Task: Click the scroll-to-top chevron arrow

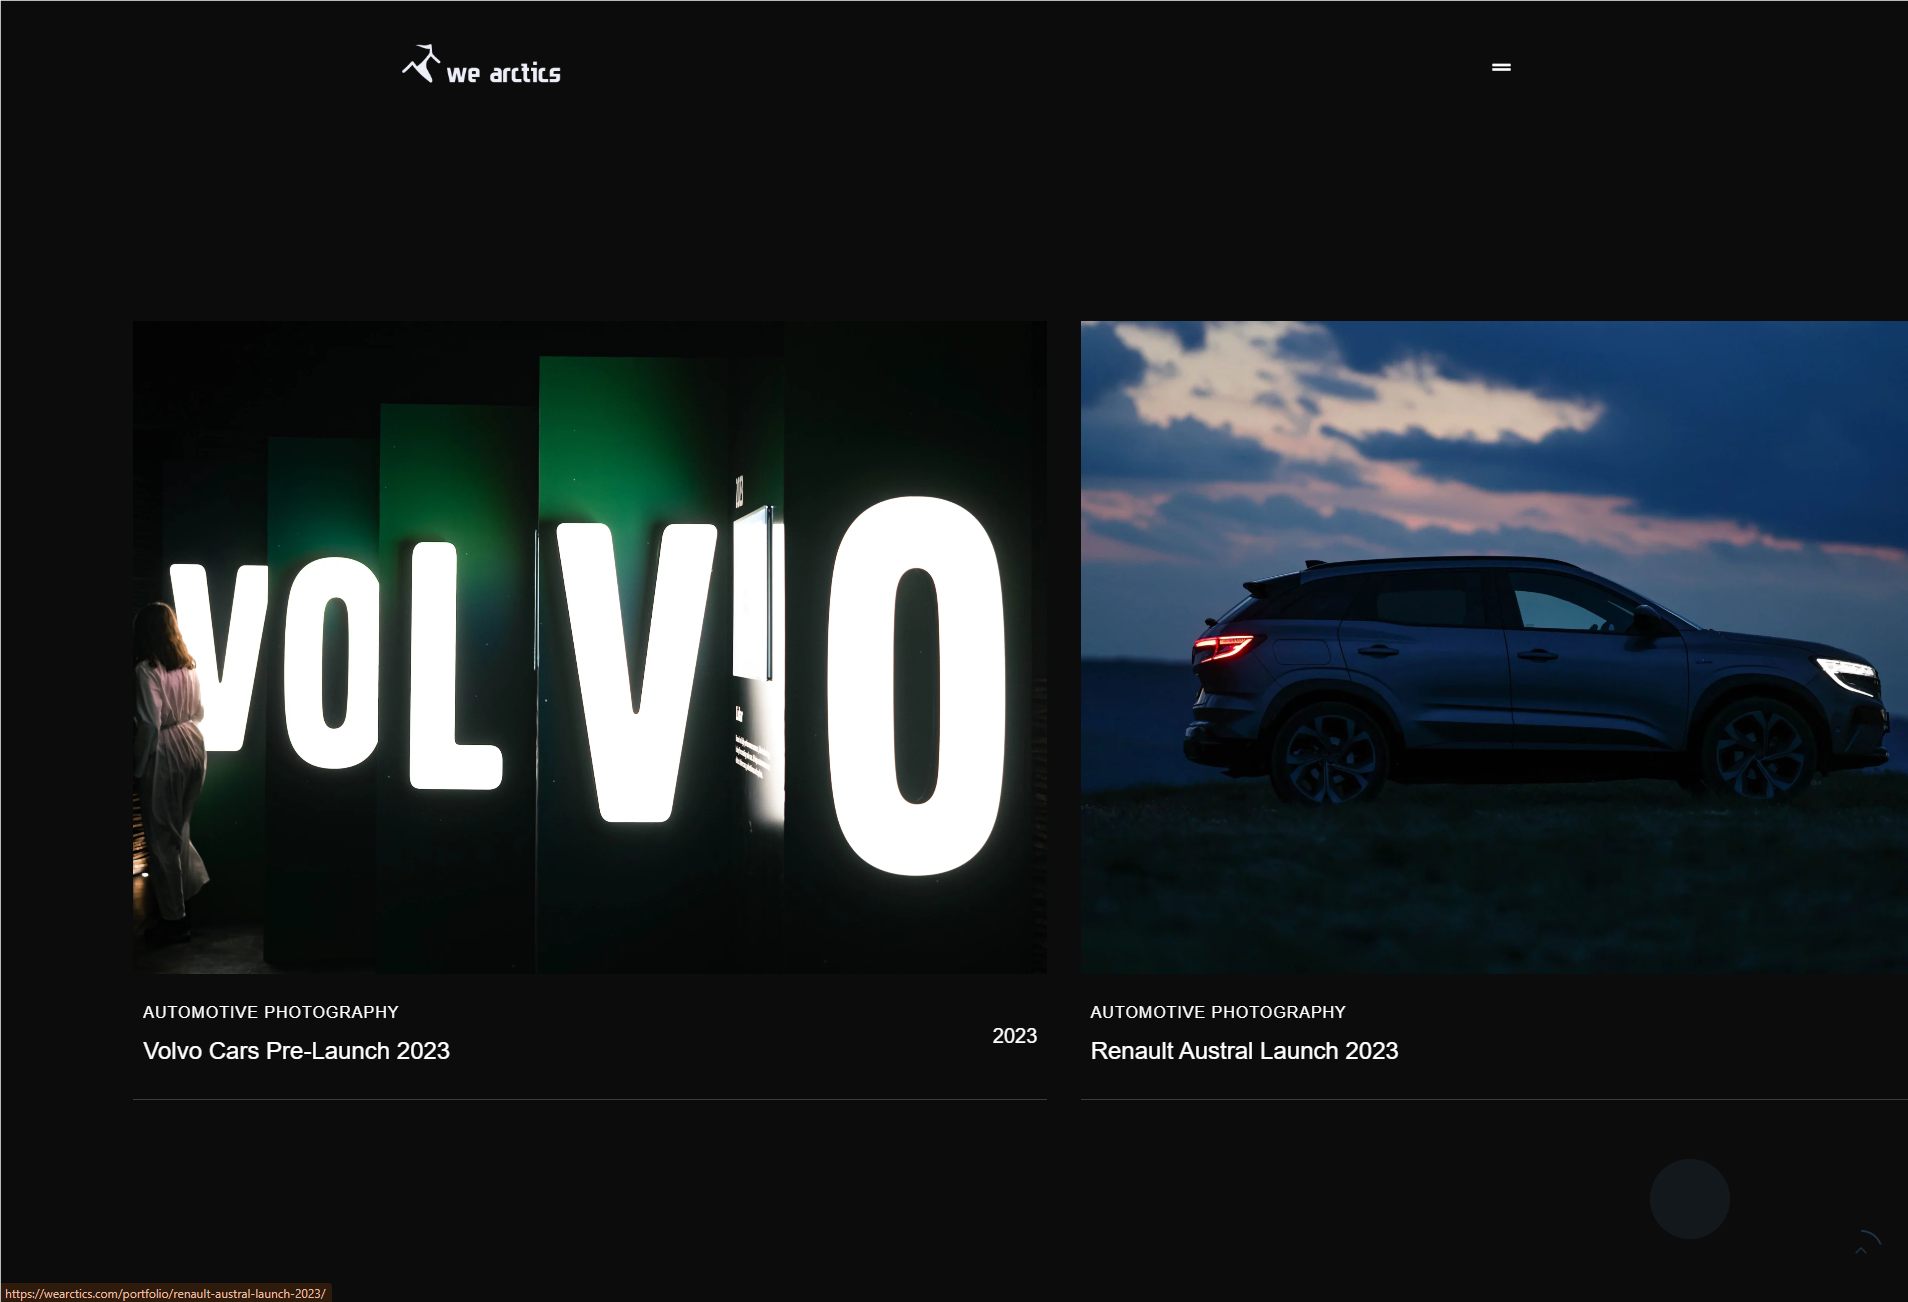Action: (1861, 1251)
